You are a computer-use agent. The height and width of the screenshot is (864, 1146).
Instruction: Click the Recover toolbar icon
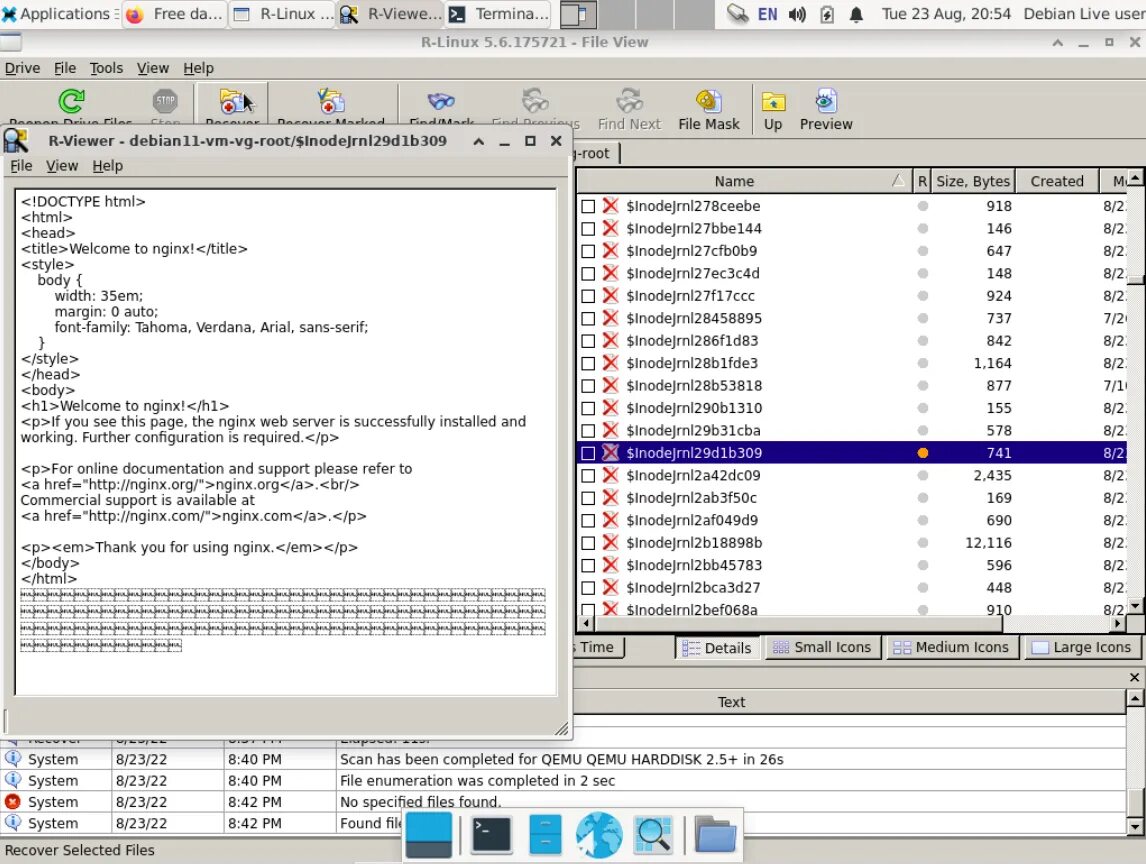coord(232,102)
